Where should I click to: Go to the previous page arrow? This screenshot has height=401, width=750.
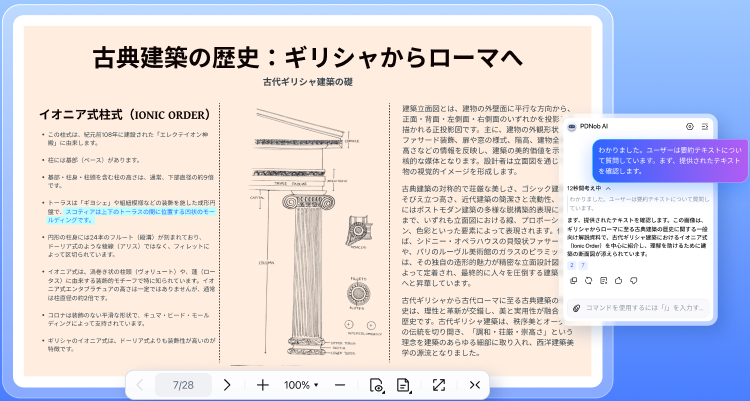140,385
